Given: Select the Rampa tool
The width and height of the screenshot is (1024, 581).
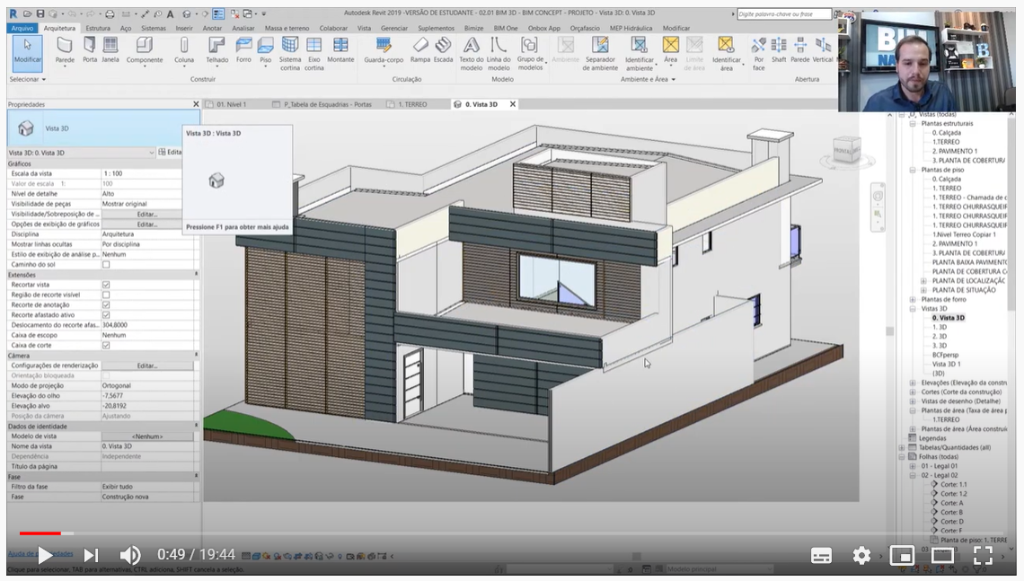Looking at the screenshot, I should (420, 50).
